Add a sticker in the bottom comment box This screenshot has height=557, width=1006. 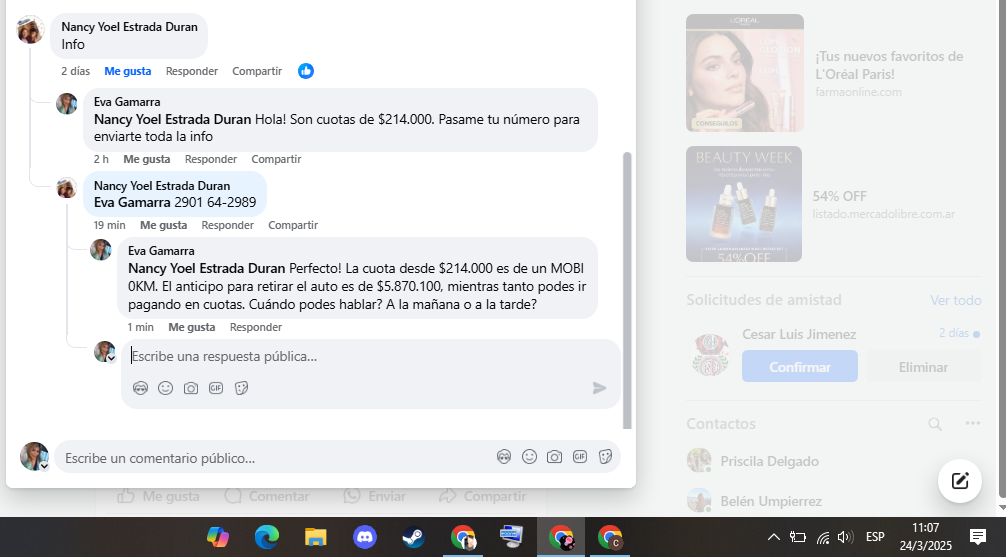pyautogui.click(x=605, y=457)
